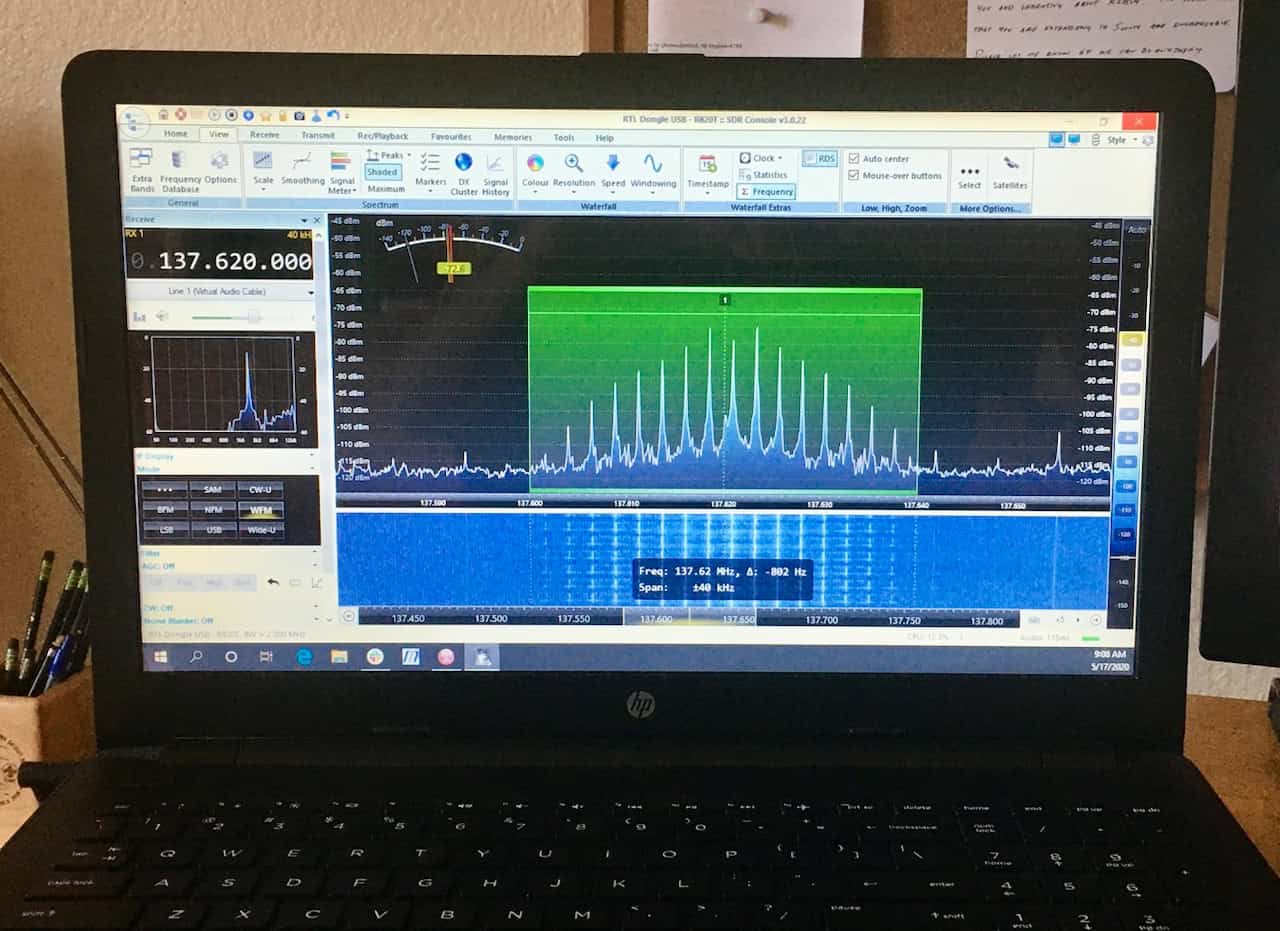Open the Satellites tool
The image size is (1280, 931).
pyautogui.click(x=1010, y=171)
